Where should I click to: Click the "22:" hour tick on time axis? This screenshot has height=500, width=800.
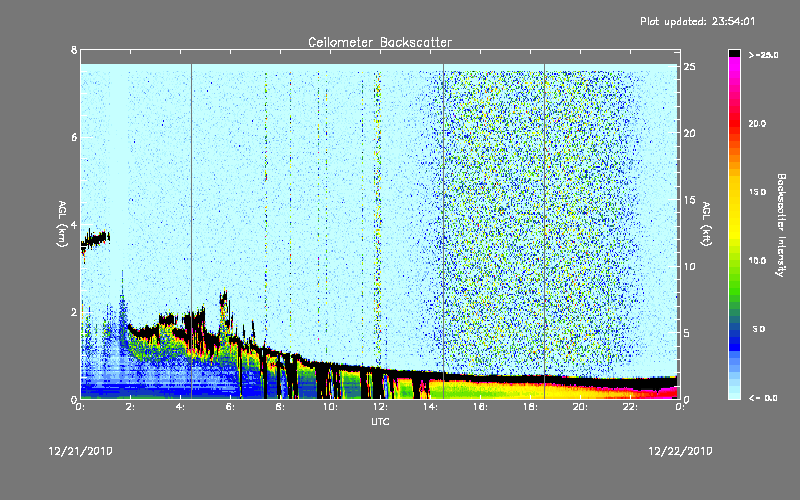631,407
